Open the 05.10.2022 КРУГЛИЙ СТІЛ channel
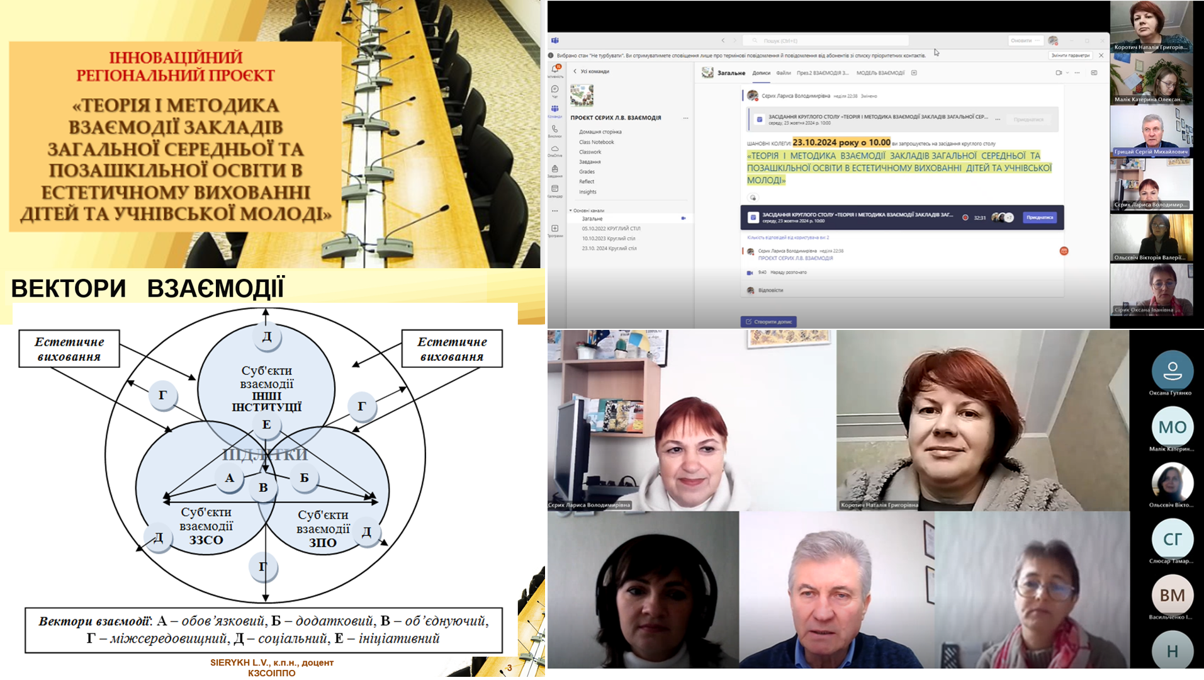1204x680 pixels. pyautogui.click(x=611, y=228)
